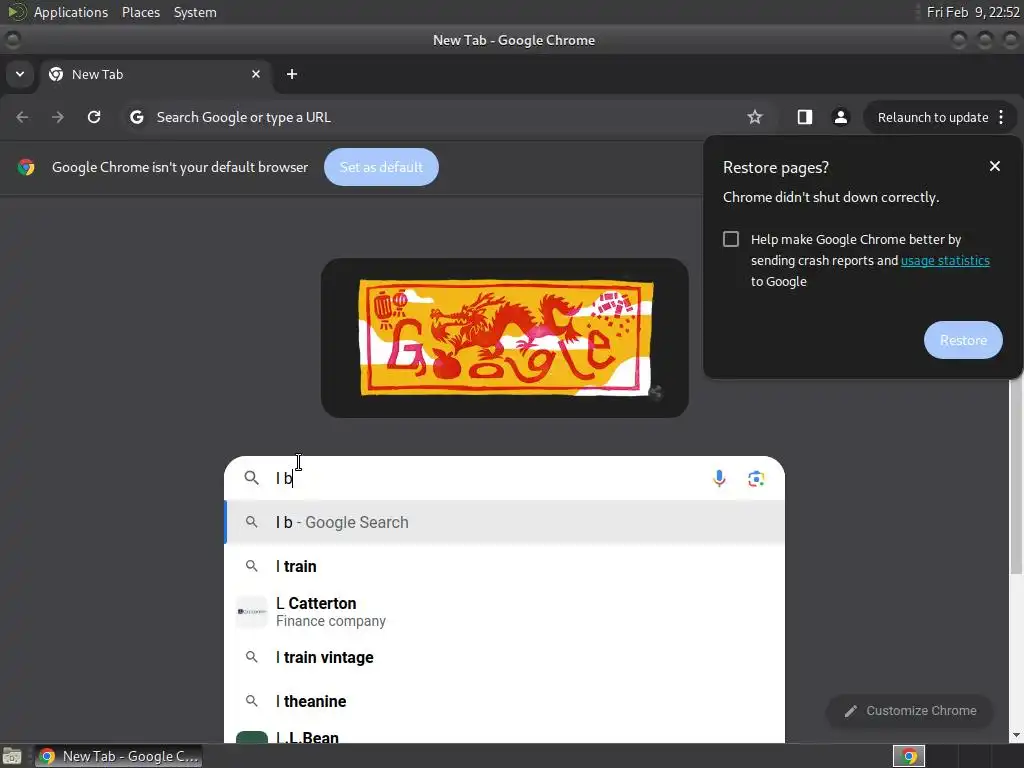Go forward with the right arrow
The height and width of the screenshot is (768, 1024).
[x=58, y=117]
